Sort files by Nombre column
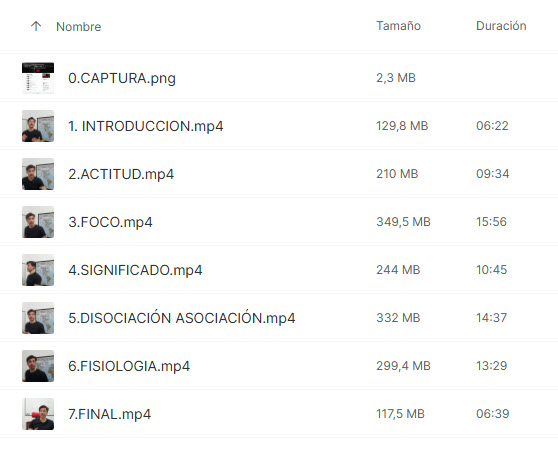The height and width of the screenshot is (463, 558). tap(78, 27)
